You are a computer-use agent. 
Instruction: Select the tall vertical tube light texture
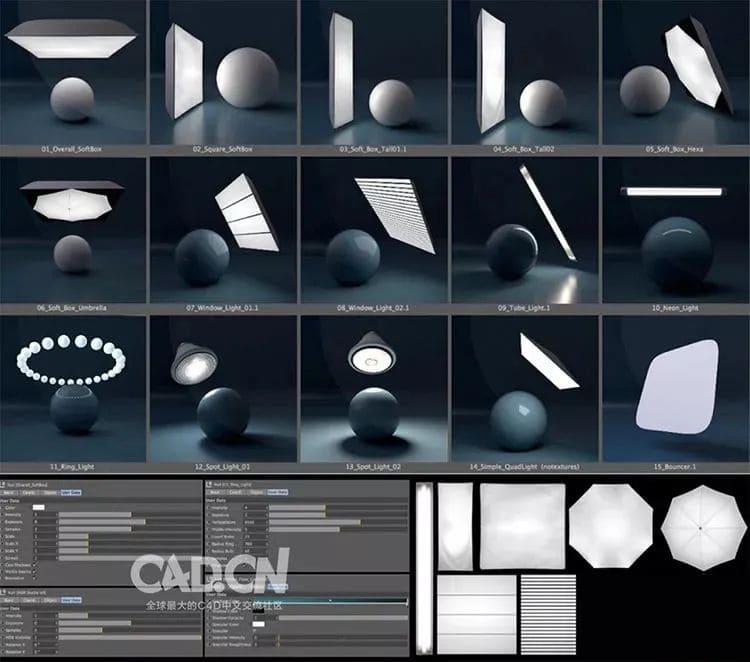coord(424,565)
